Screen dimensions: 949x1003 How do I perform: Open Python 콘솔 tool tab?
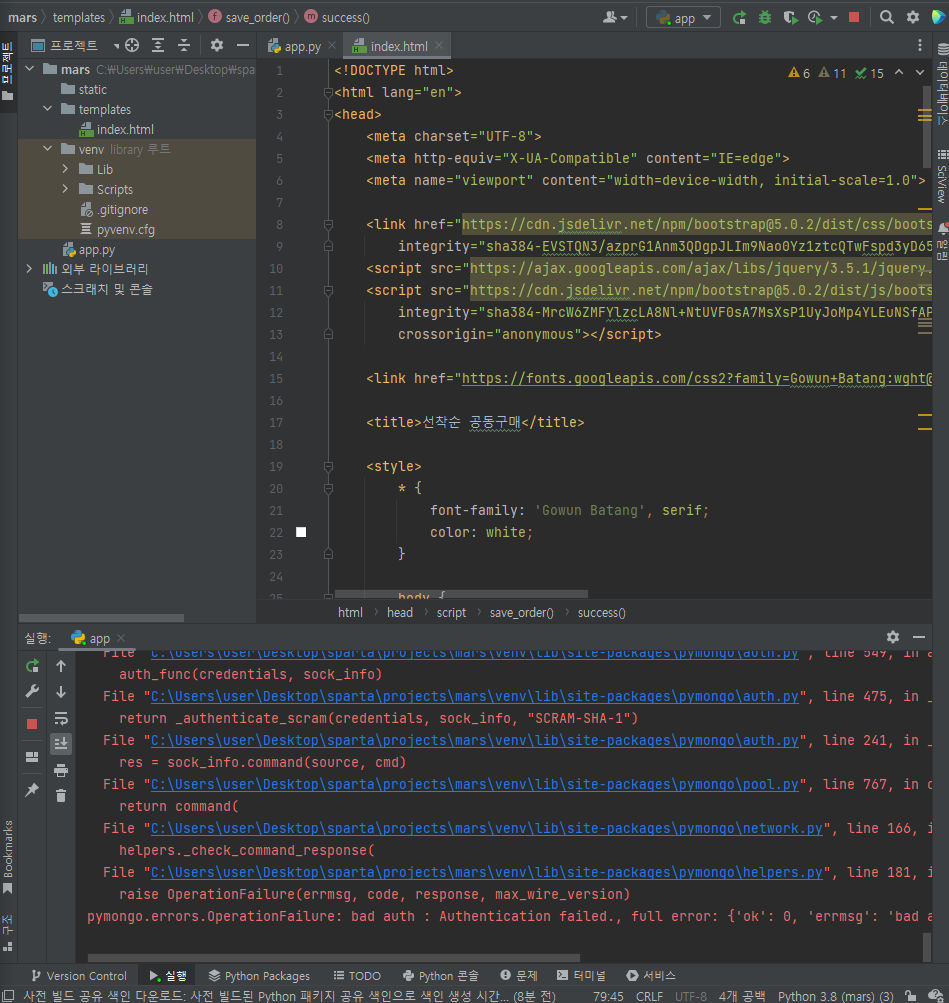pos(441,975)
